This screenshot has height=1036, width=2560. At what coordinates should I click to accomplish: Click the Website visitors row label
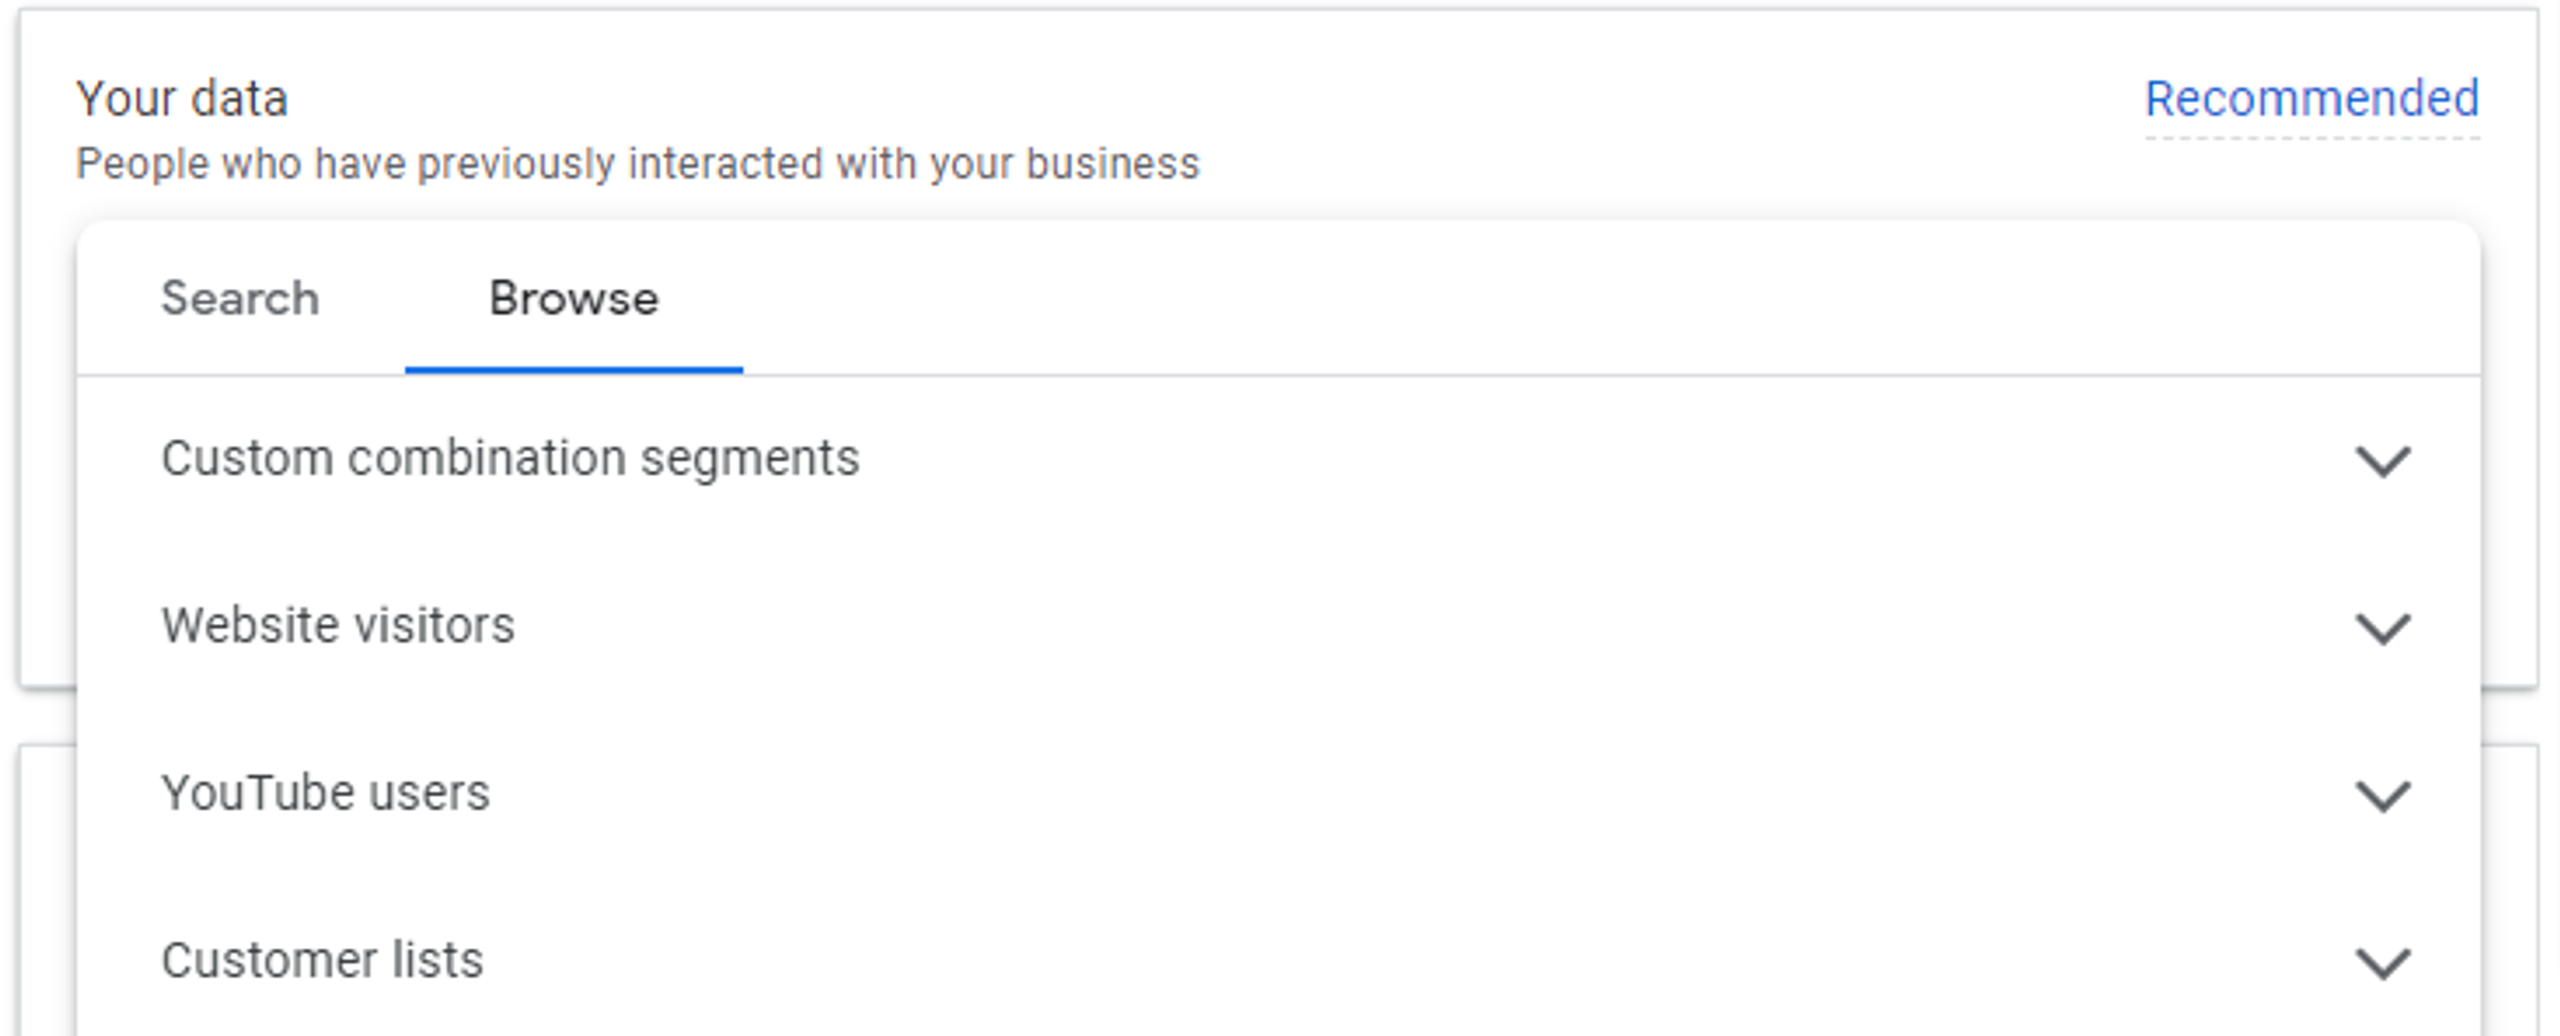338,626
